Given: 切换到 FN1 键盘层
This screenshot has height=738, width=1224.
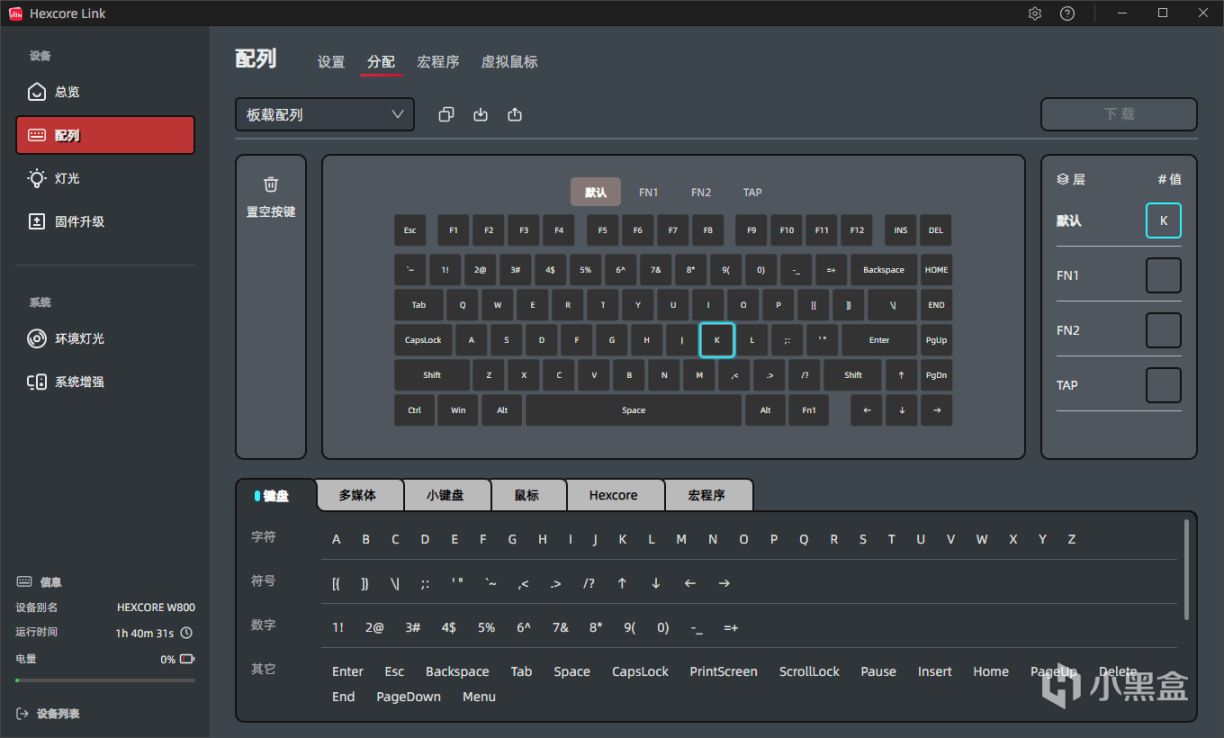Looking at the screenshot, I should point(648,192).
